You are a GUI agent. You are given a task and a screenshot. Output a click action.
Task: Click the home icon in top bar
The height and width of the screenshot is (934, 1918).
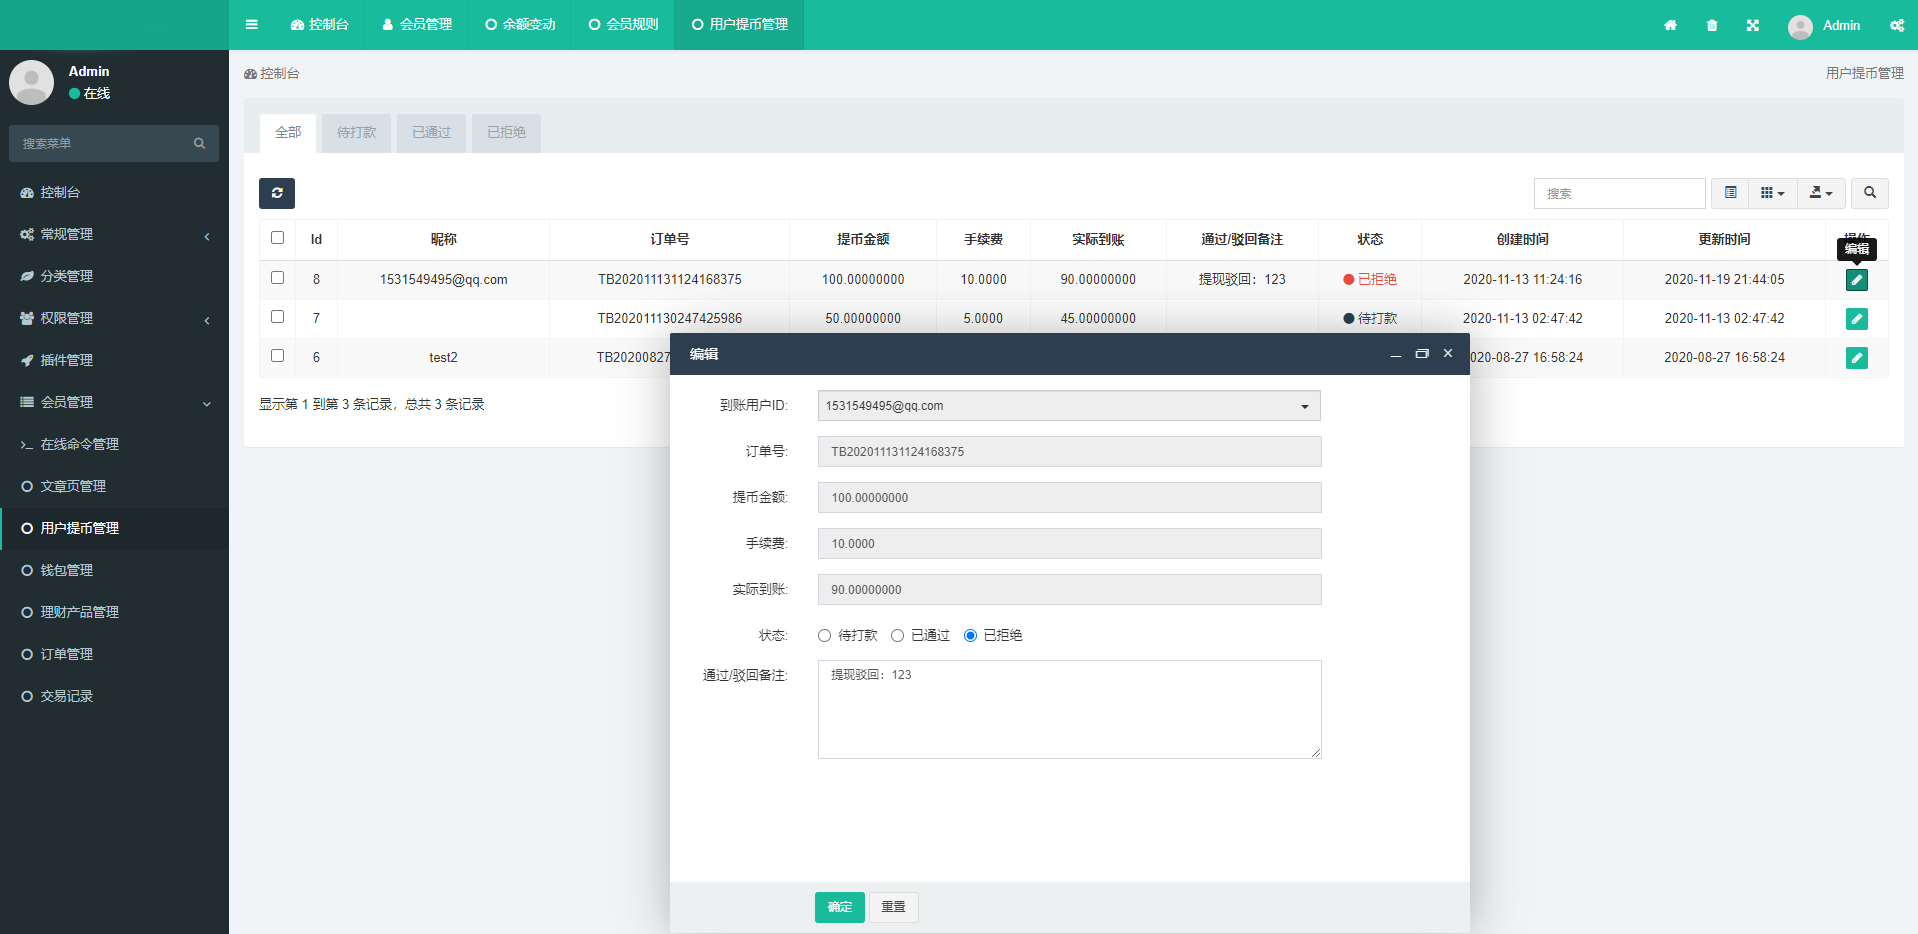click(1670, 25)
